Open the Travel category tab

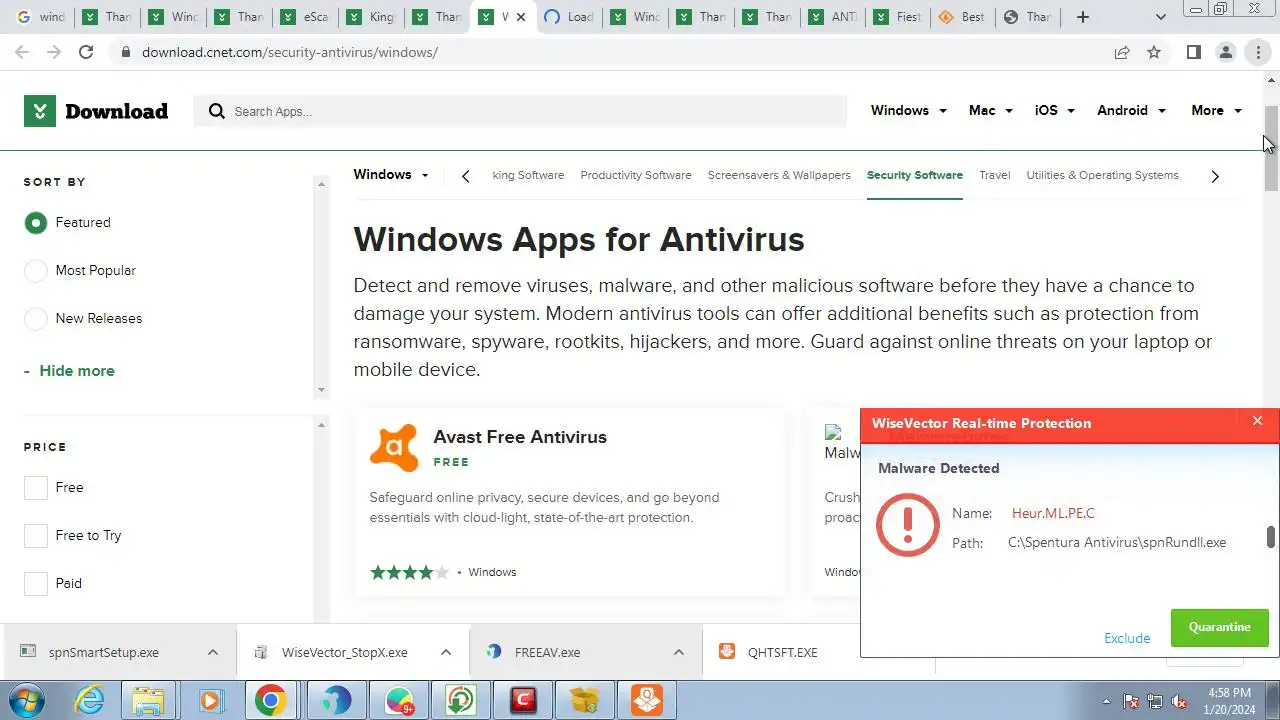point(995,175)
